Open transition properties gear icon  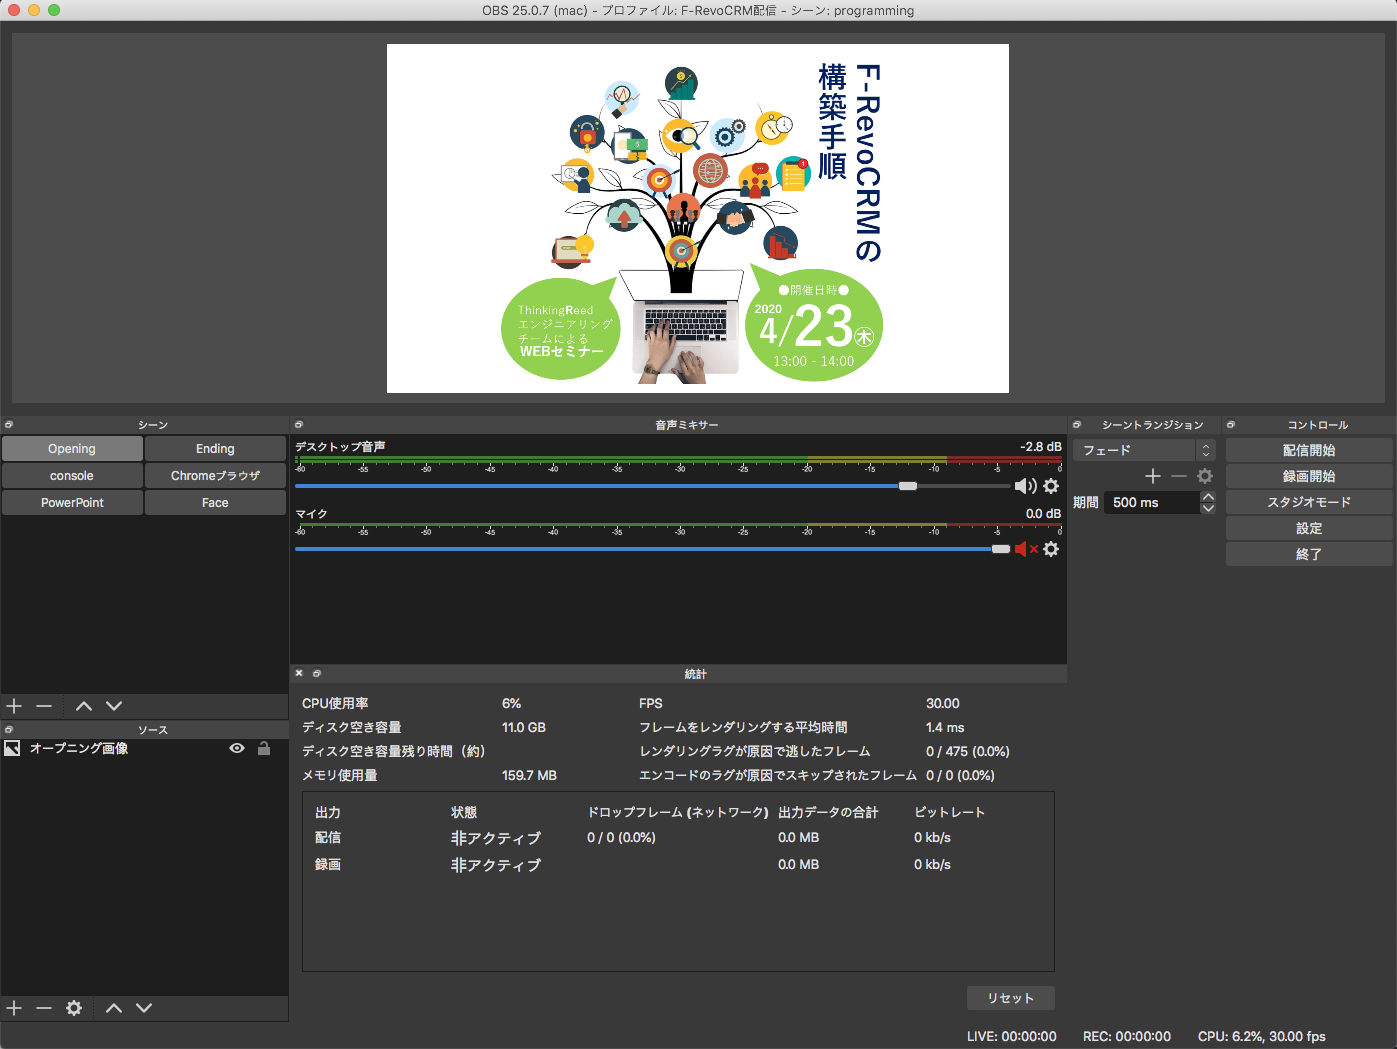tap(1205, 476)
